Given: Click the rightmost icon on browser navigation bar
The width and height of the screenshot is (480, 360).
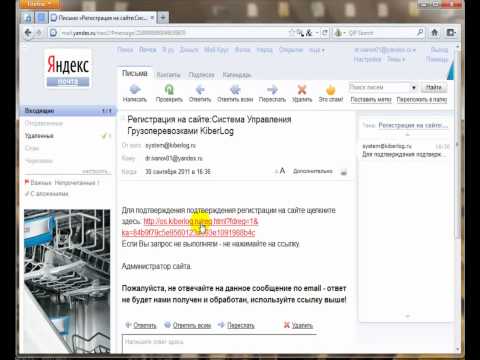Looking at the screenshot, I should (451, 32).
